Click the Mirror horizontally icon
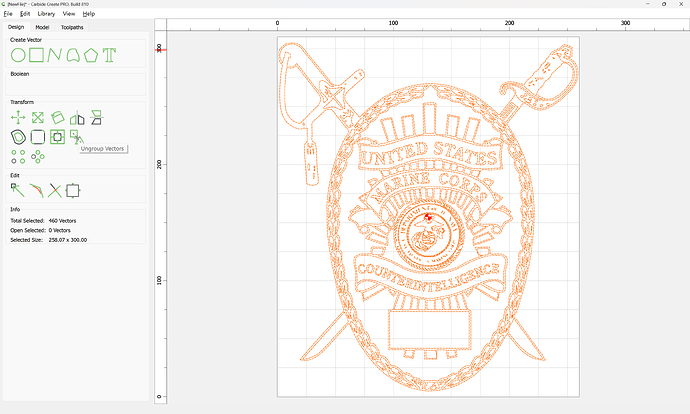The image size is (690, 414). point(77,117)
